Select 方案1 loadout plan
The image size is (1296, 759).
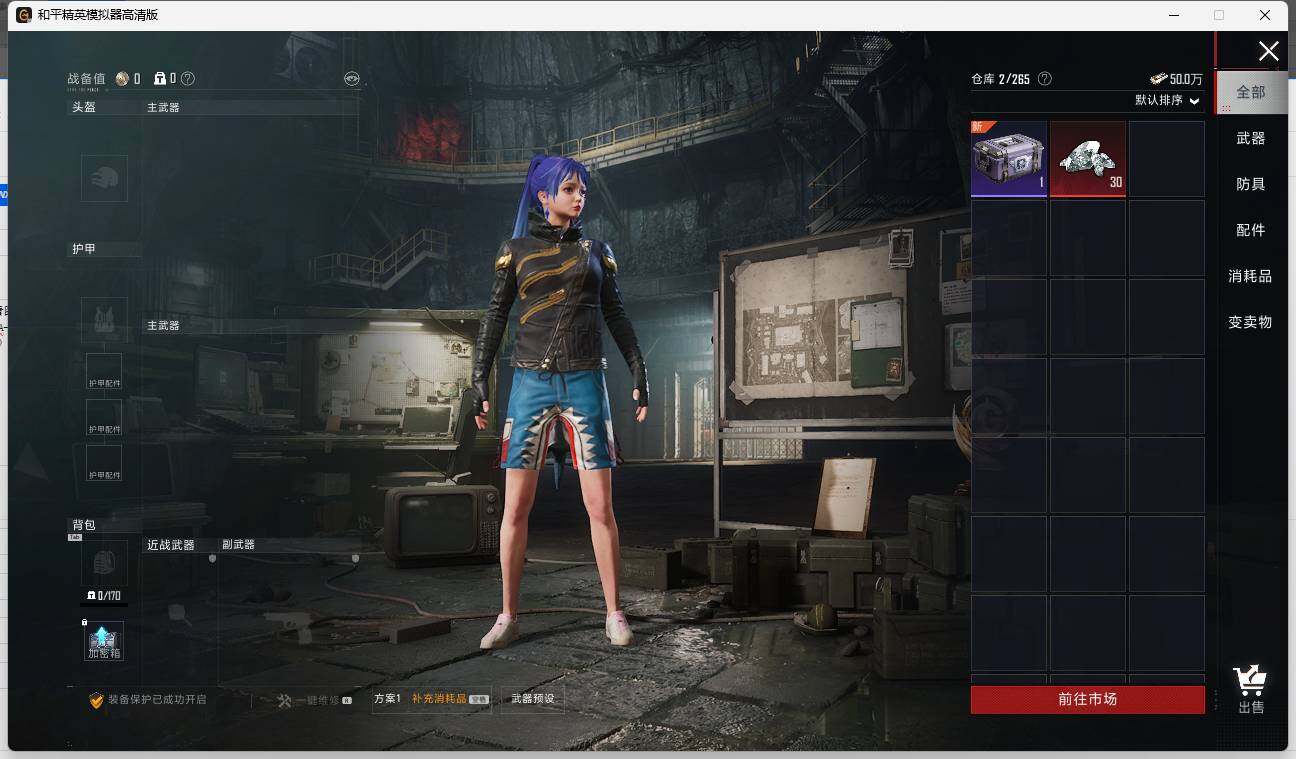[387, 699]
